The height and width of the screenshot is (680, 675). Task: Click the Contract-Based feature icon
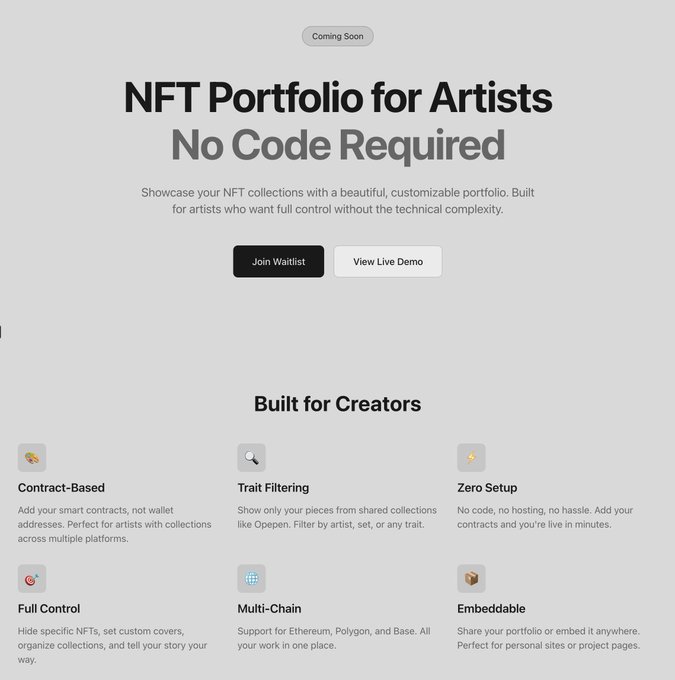[x=32, y=458]
